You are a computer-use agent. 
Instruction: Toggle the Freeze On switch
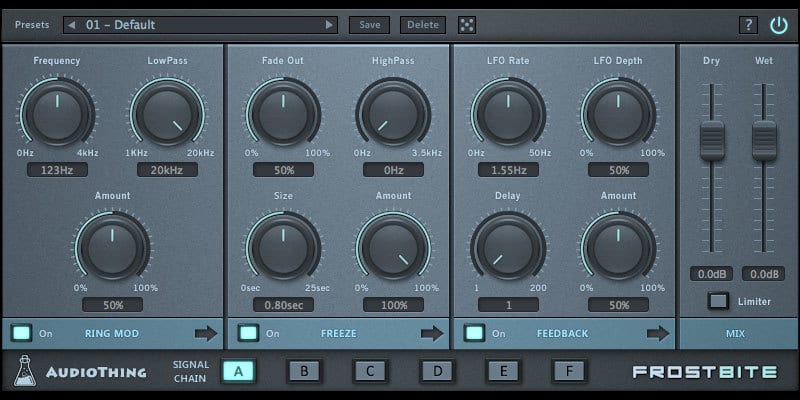pos(248,333)
